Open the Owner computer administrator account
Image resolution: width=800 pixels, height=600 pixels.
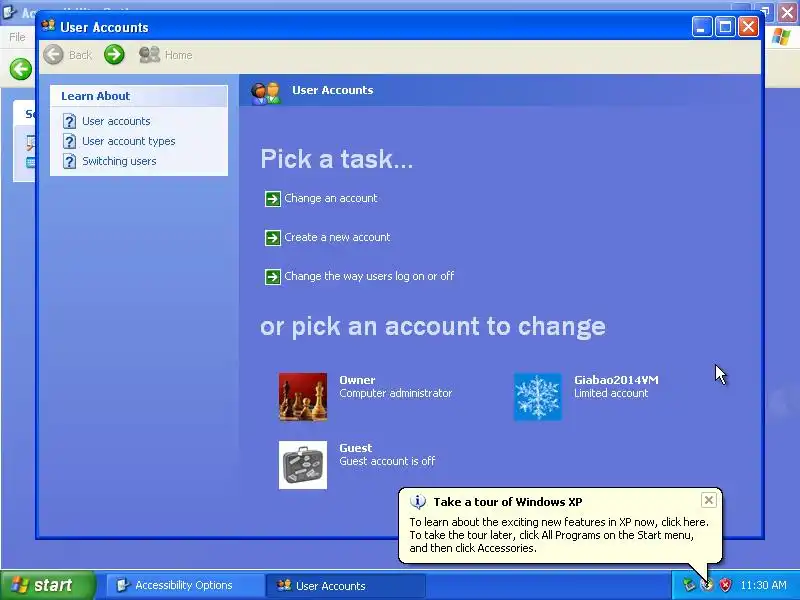395,386
